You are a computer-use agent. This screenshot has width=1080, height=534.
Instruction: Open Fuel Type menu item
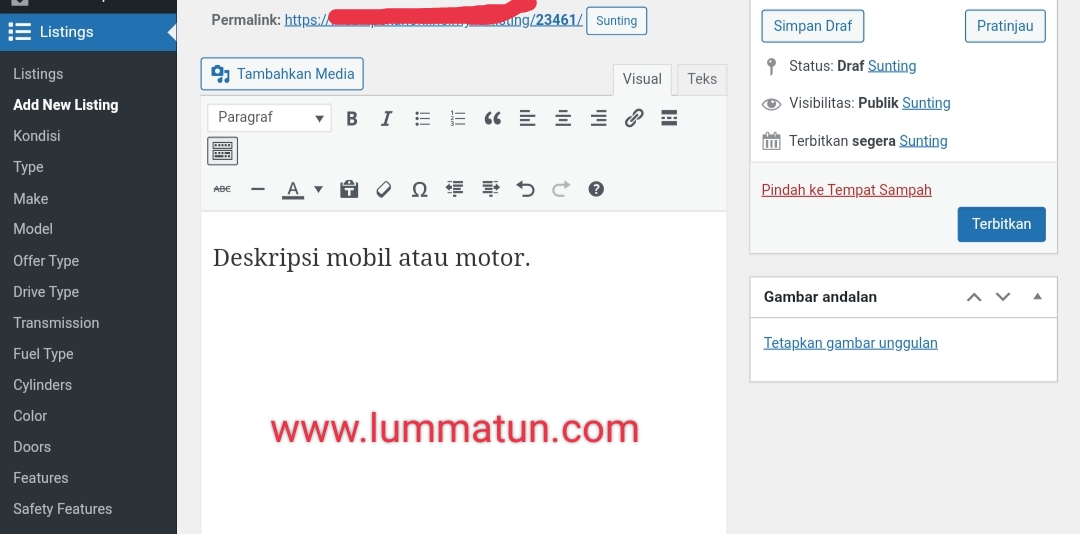click(43, 353)
